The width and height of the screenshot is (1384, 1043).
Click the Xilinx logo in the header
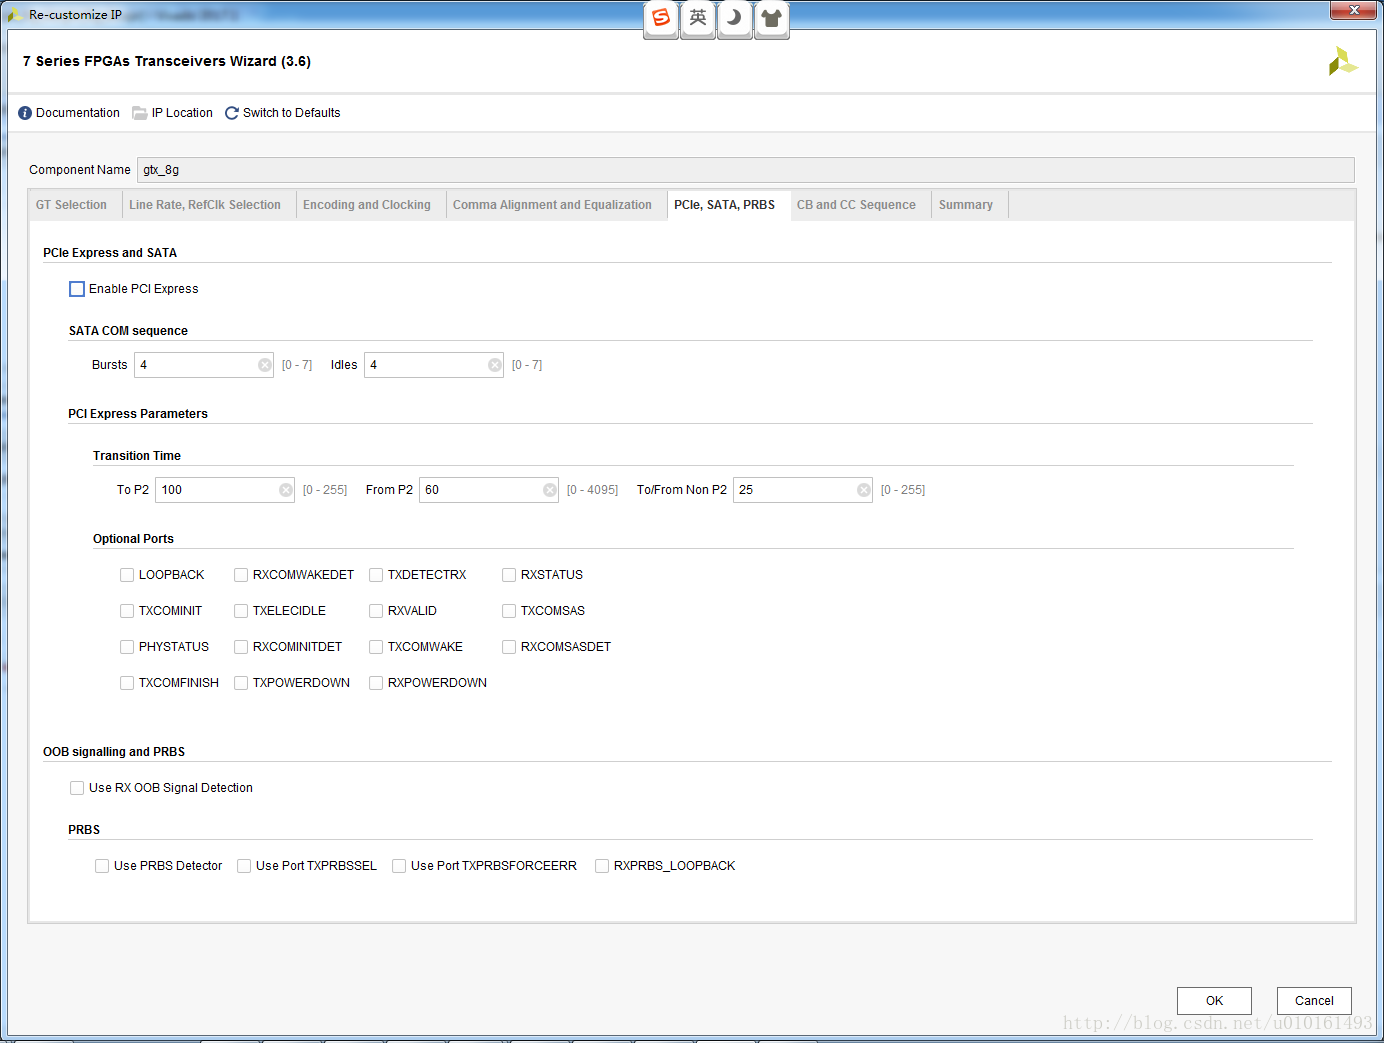click(1342, 61)
